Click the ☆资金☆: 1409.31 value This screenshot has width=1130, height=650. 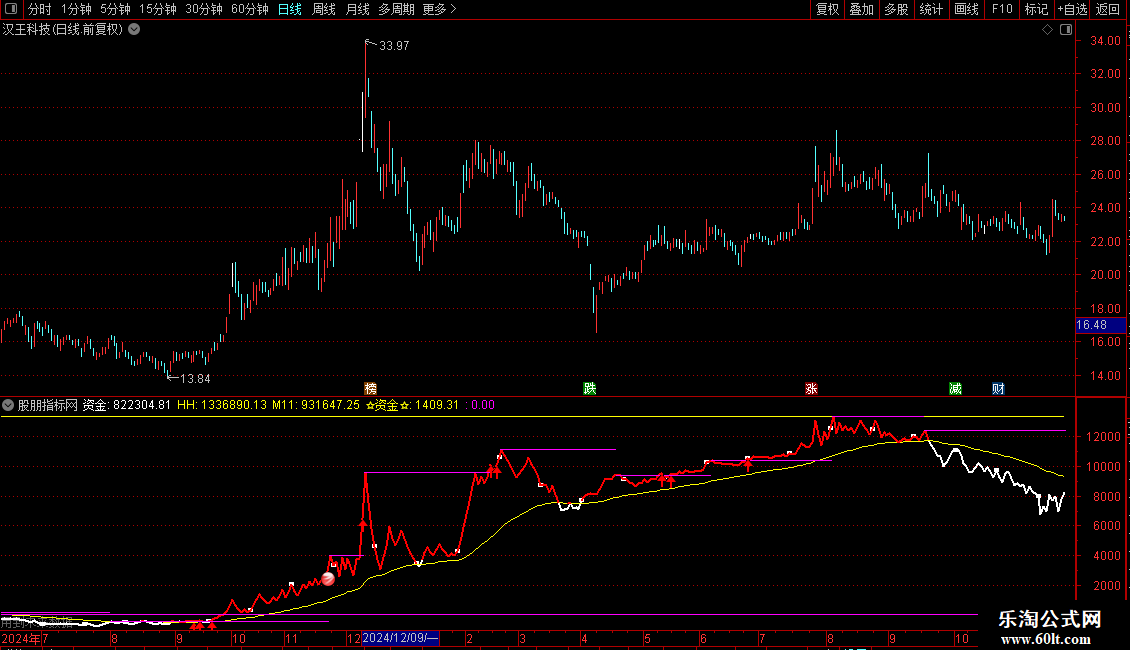412,405
